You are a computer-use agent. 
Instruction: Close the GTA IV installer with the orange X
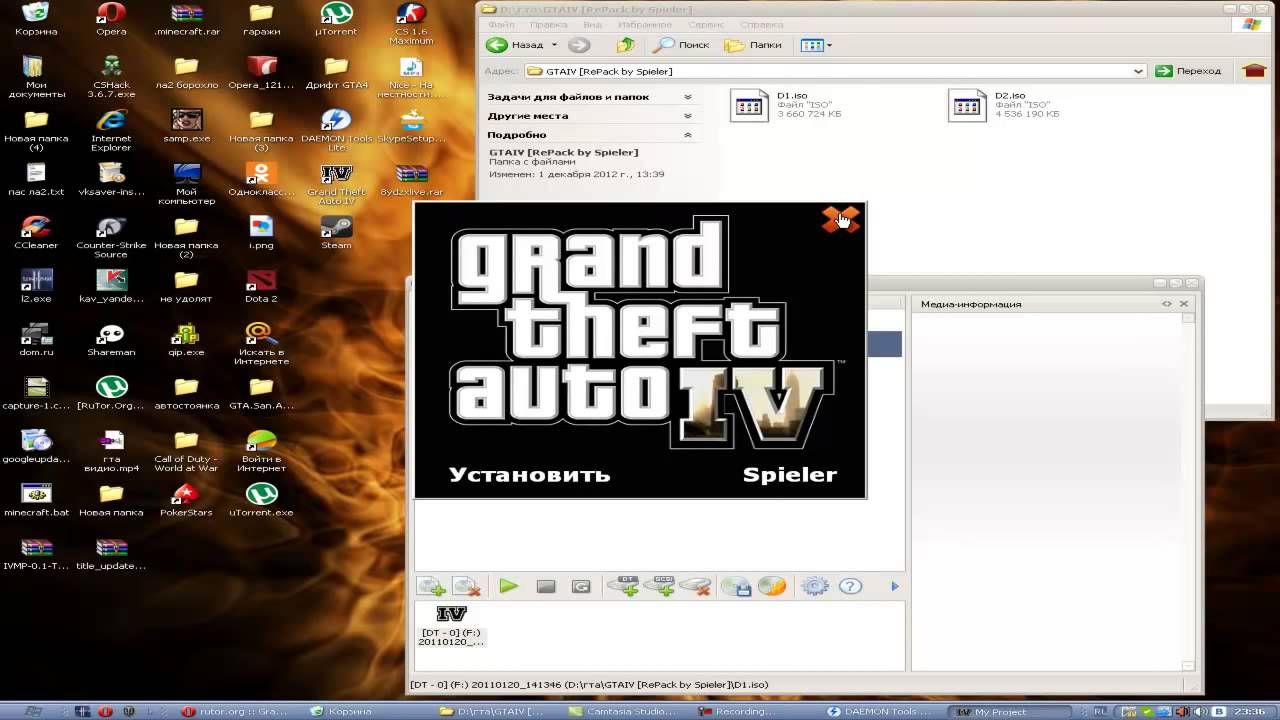840,220
